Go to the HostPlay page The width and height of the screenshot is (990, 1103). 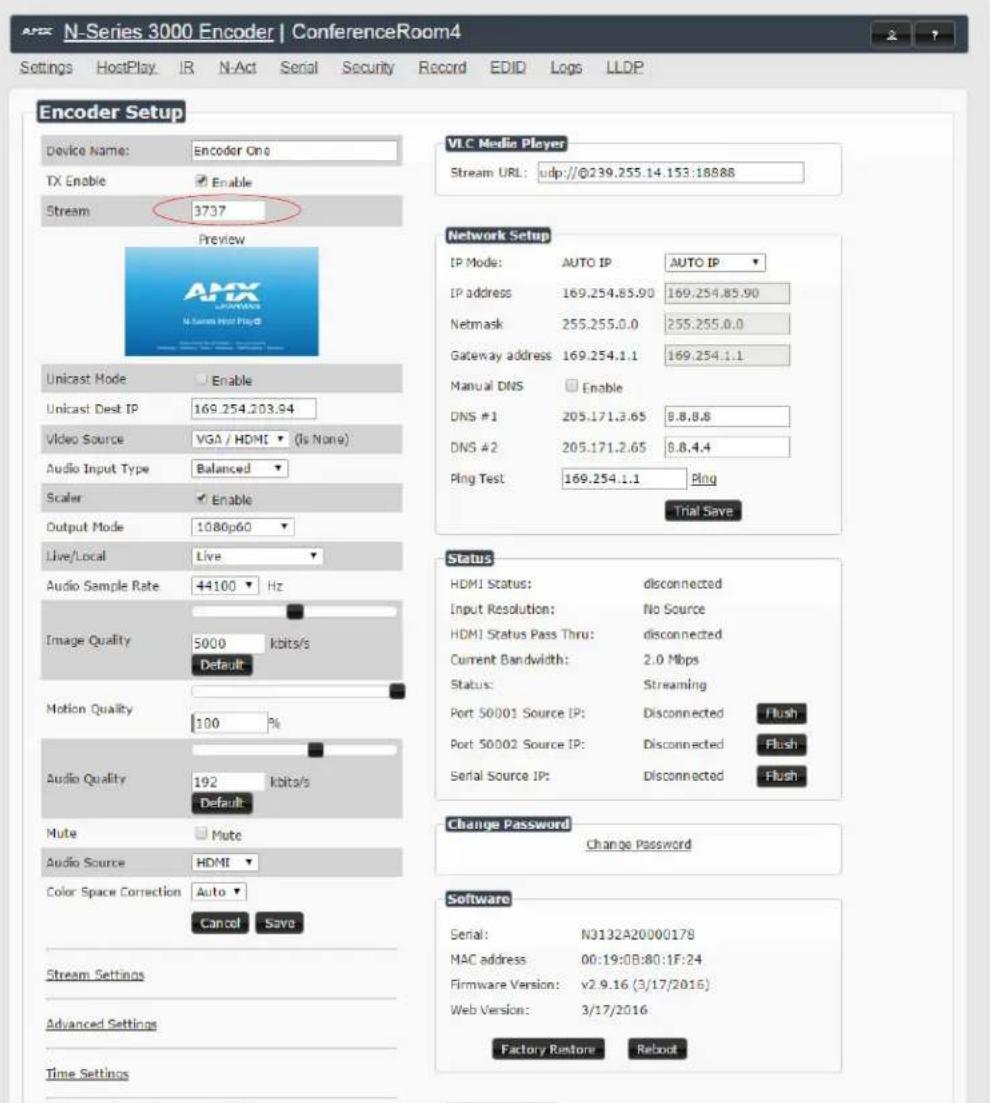(x=126, y=68)
